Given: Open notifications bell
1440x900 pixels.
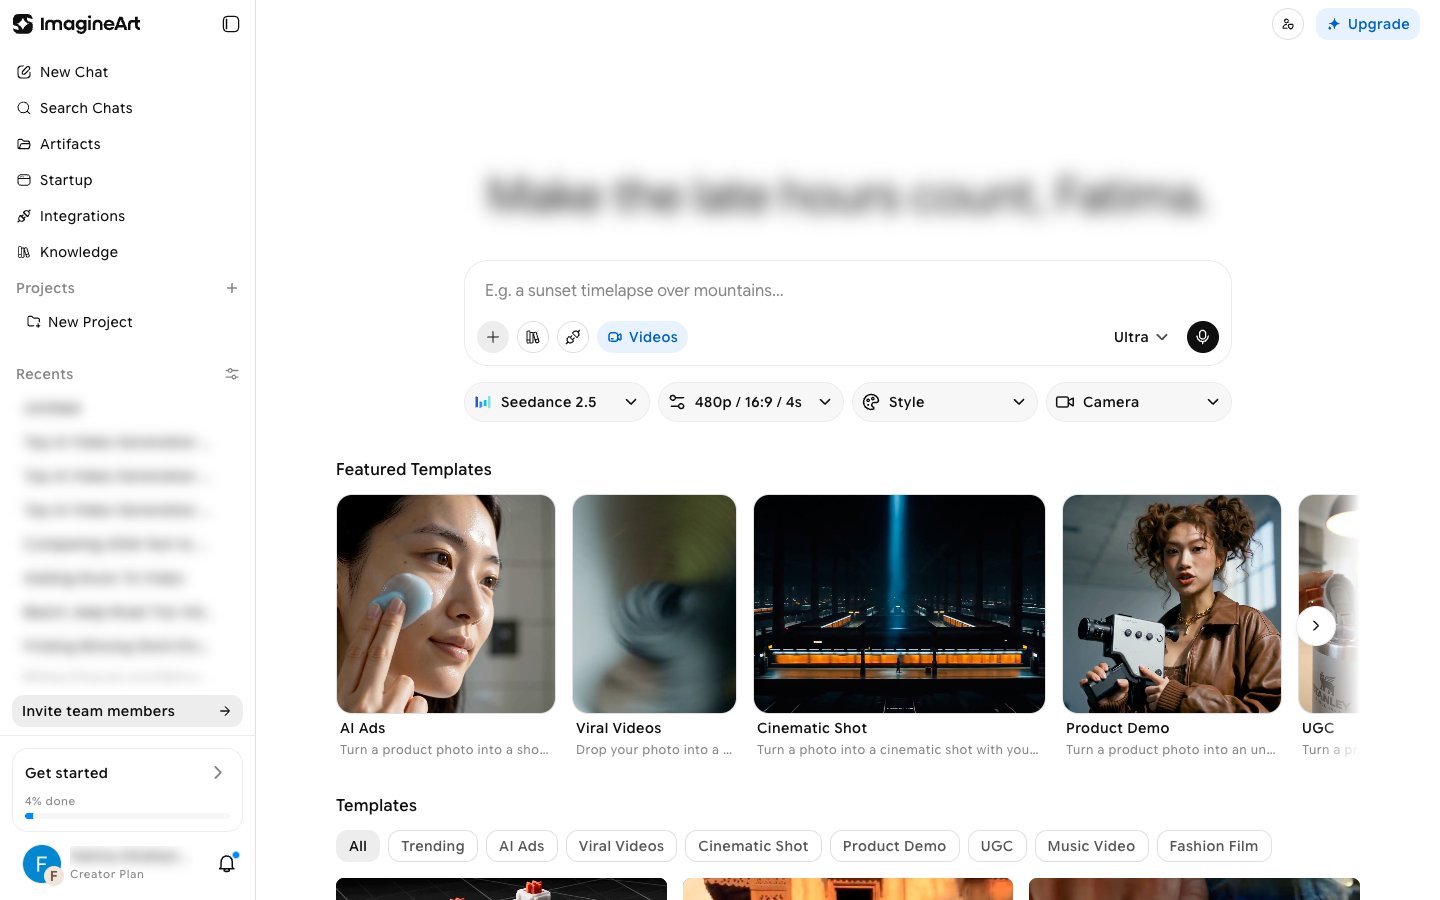Looking at the screenshot, I should tap(227, 863).
